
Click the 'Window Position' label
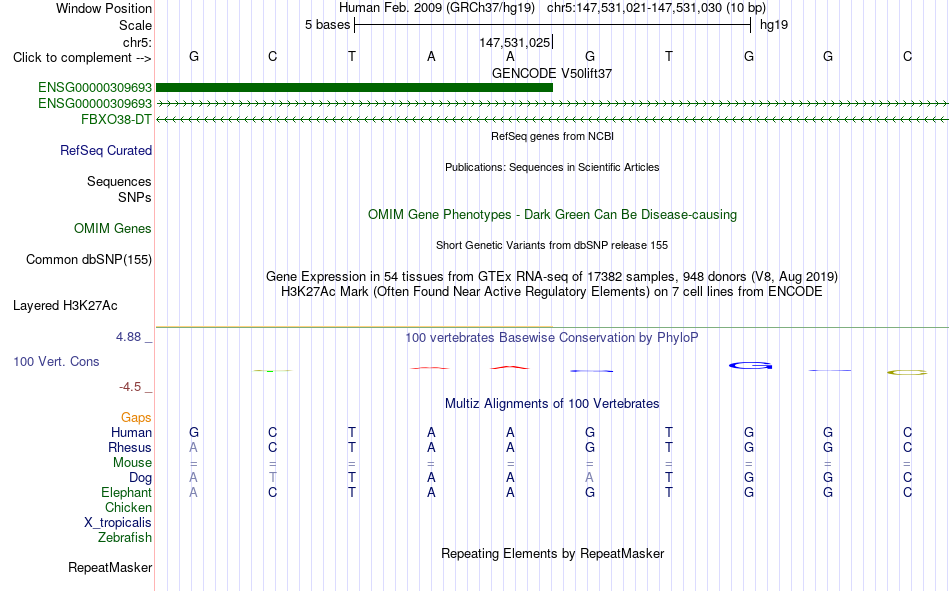click(x=104, y=8)
